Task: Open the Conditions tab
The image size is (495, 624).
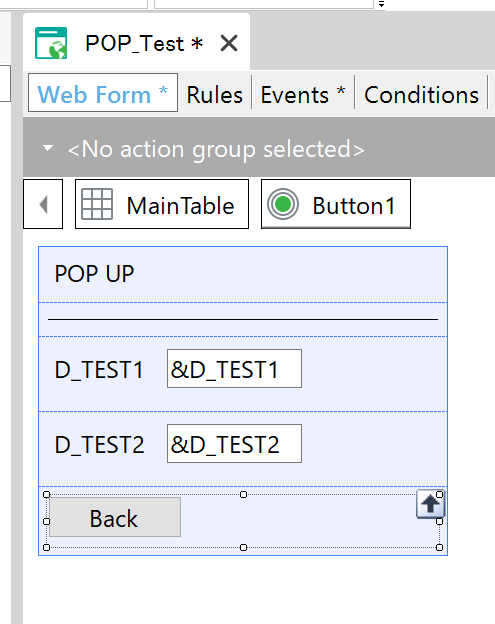Action: [421, 95]
